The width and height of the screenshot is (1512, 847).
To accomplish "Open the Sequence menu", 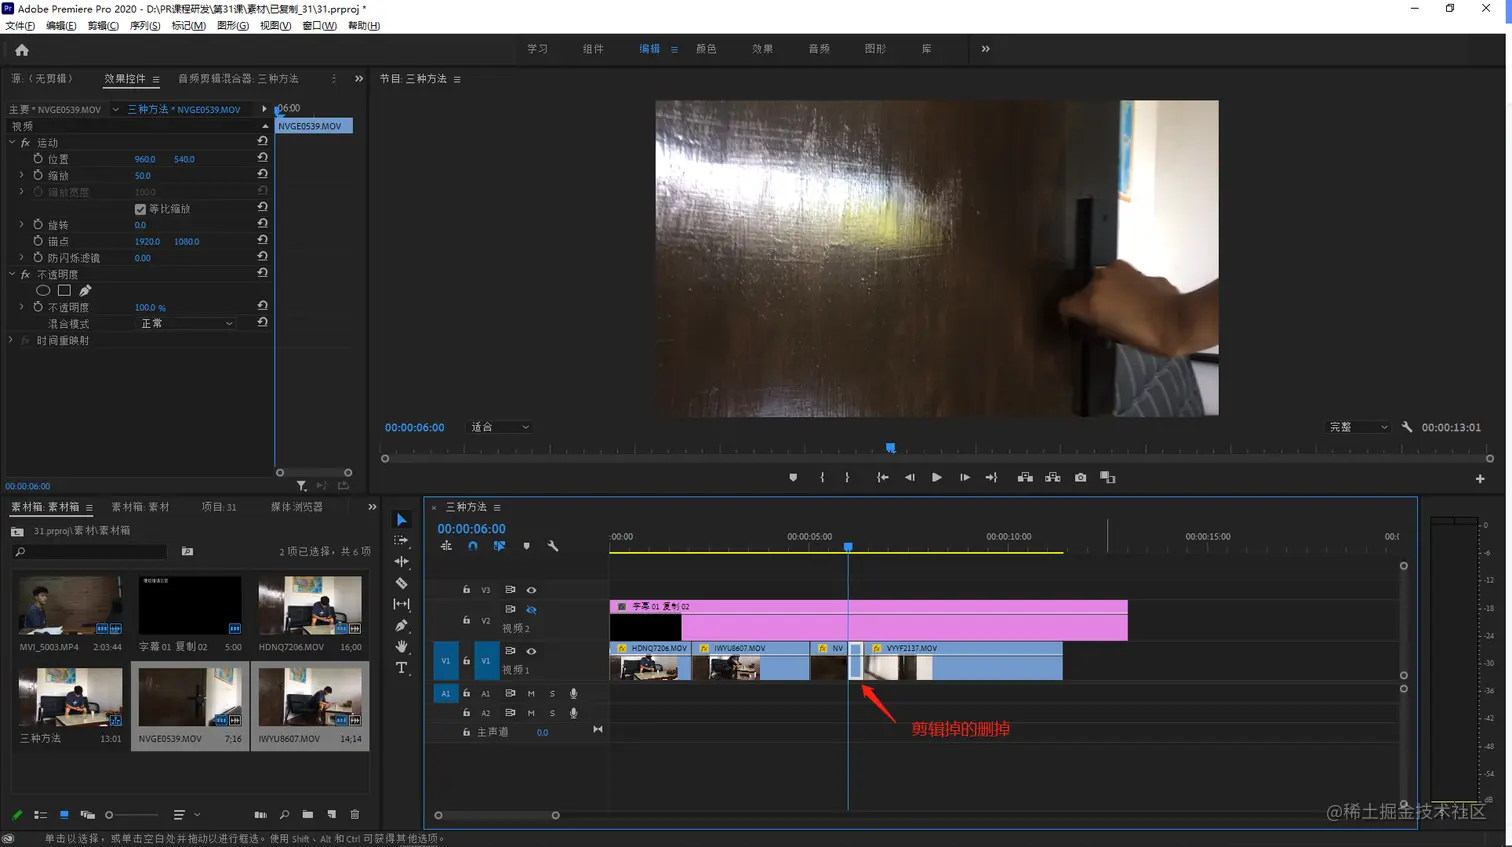I will (x=145, y=26).
